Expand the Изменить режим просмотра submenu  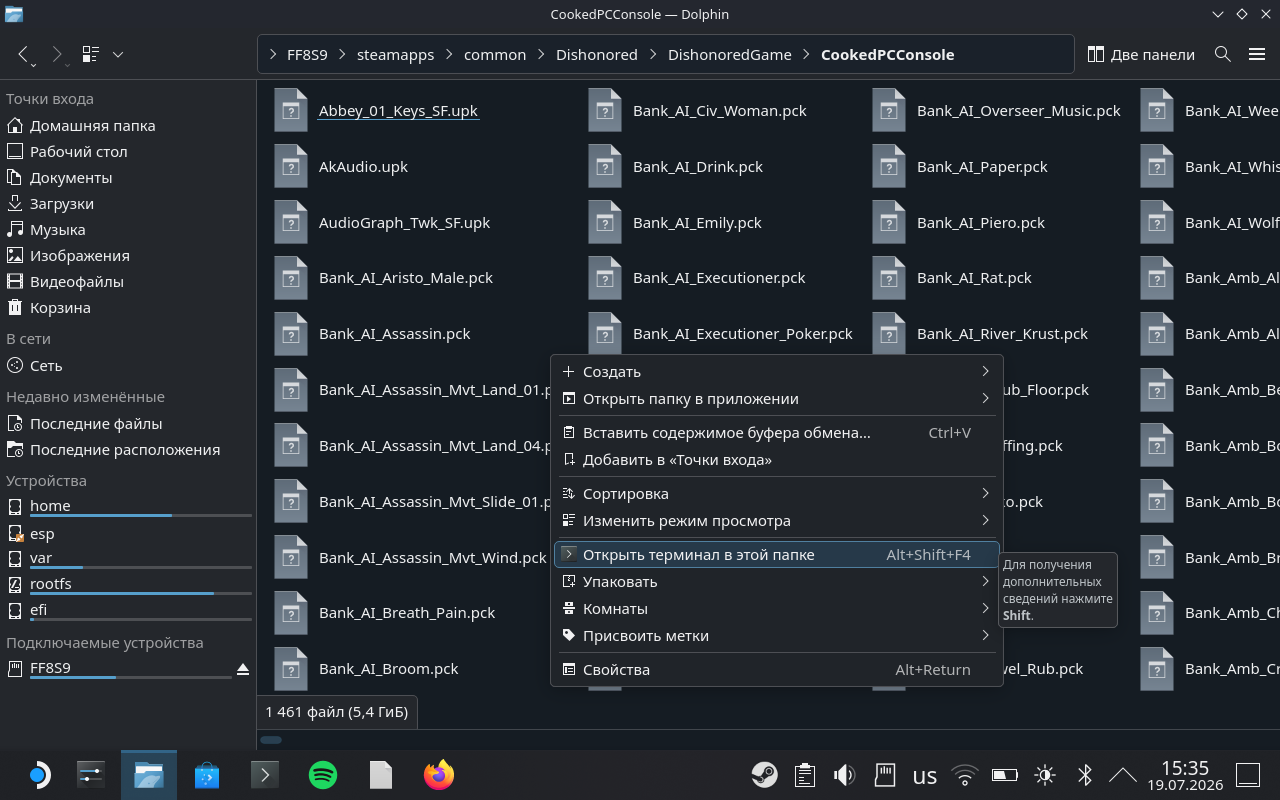[x=777, y=521]
